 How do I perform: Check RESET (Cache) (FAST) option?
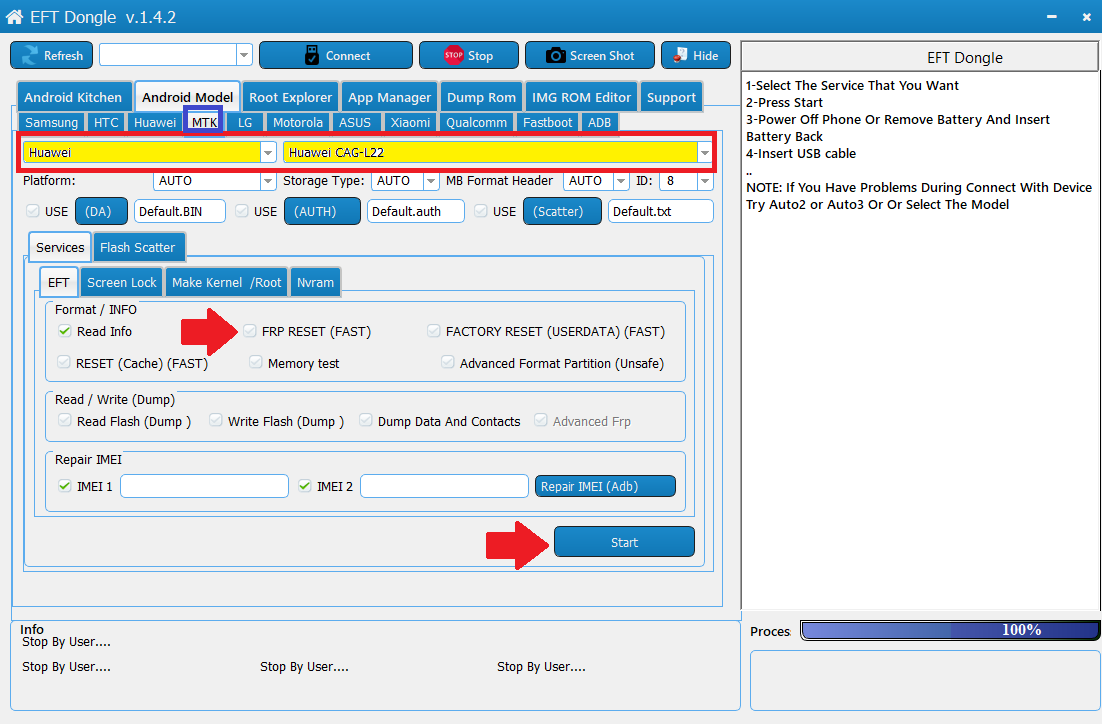point(64,362)
